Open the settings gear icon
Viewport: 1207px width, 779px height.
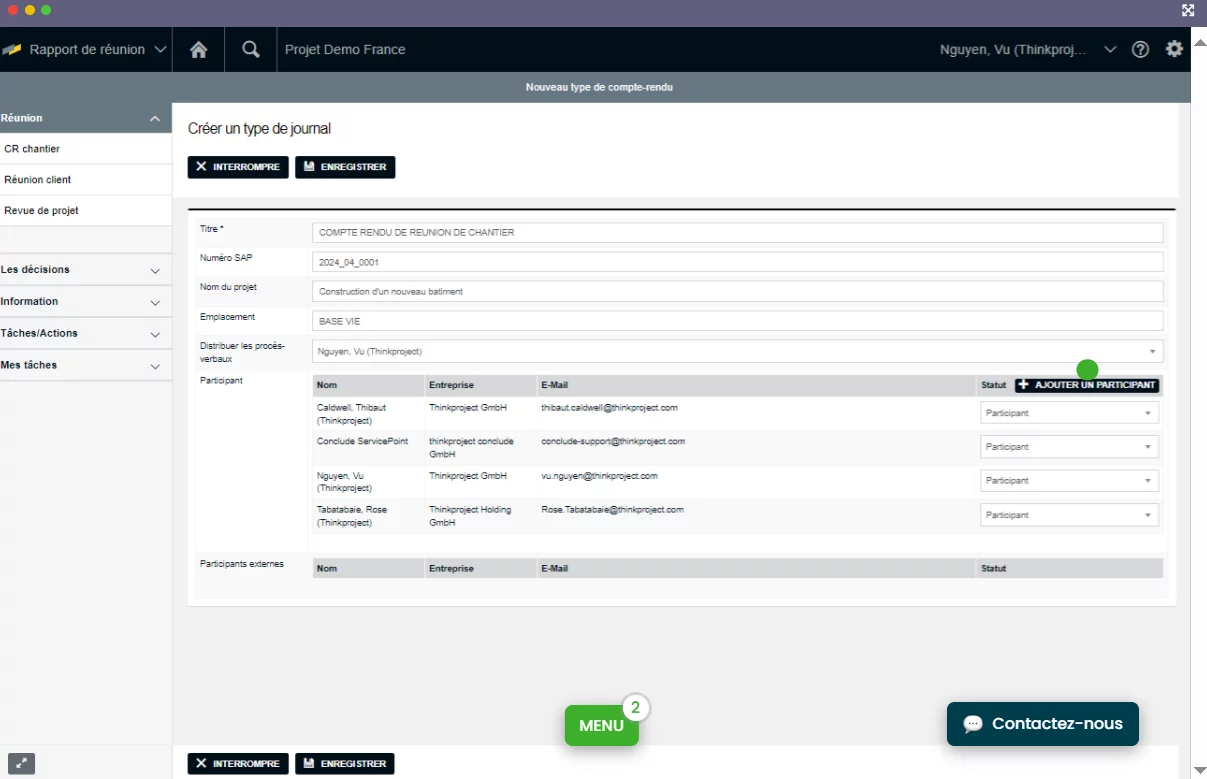point(1174,49)
